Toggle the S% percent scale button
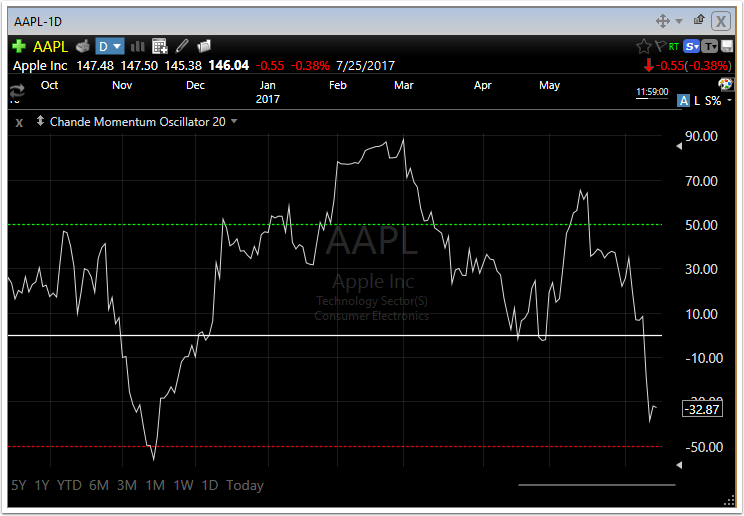 point(713,101)
